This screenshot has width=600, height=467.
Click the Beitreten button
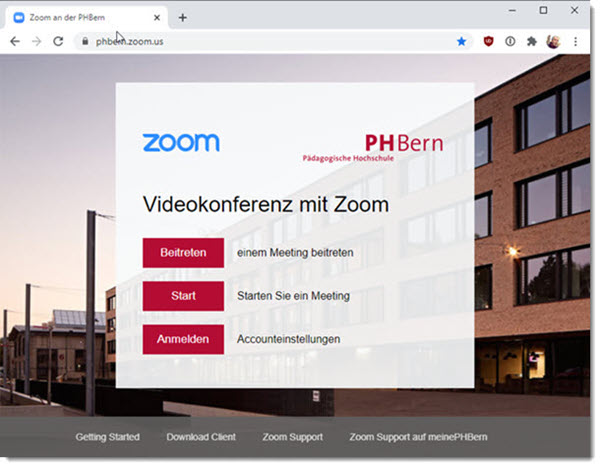coord(183,253)
